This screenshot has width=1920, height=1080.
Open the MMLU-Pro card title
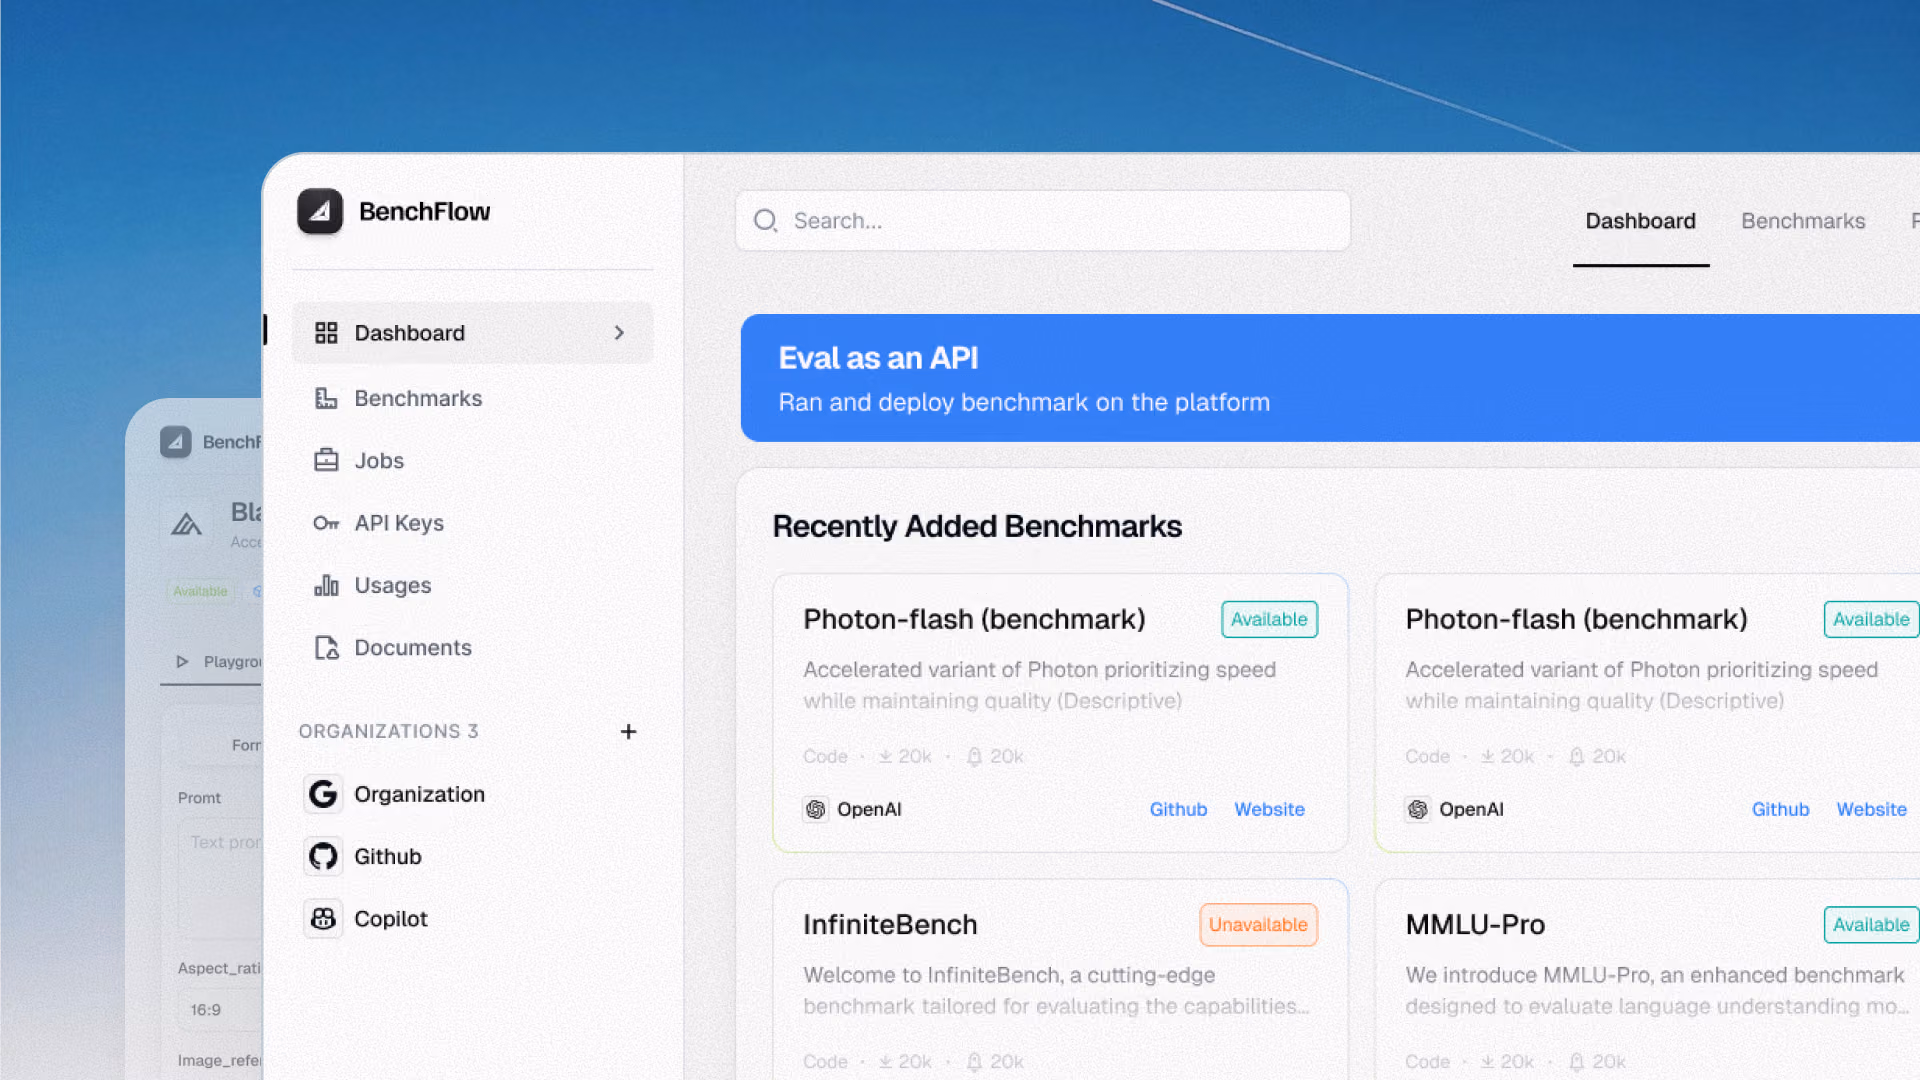pos(1475,925)
